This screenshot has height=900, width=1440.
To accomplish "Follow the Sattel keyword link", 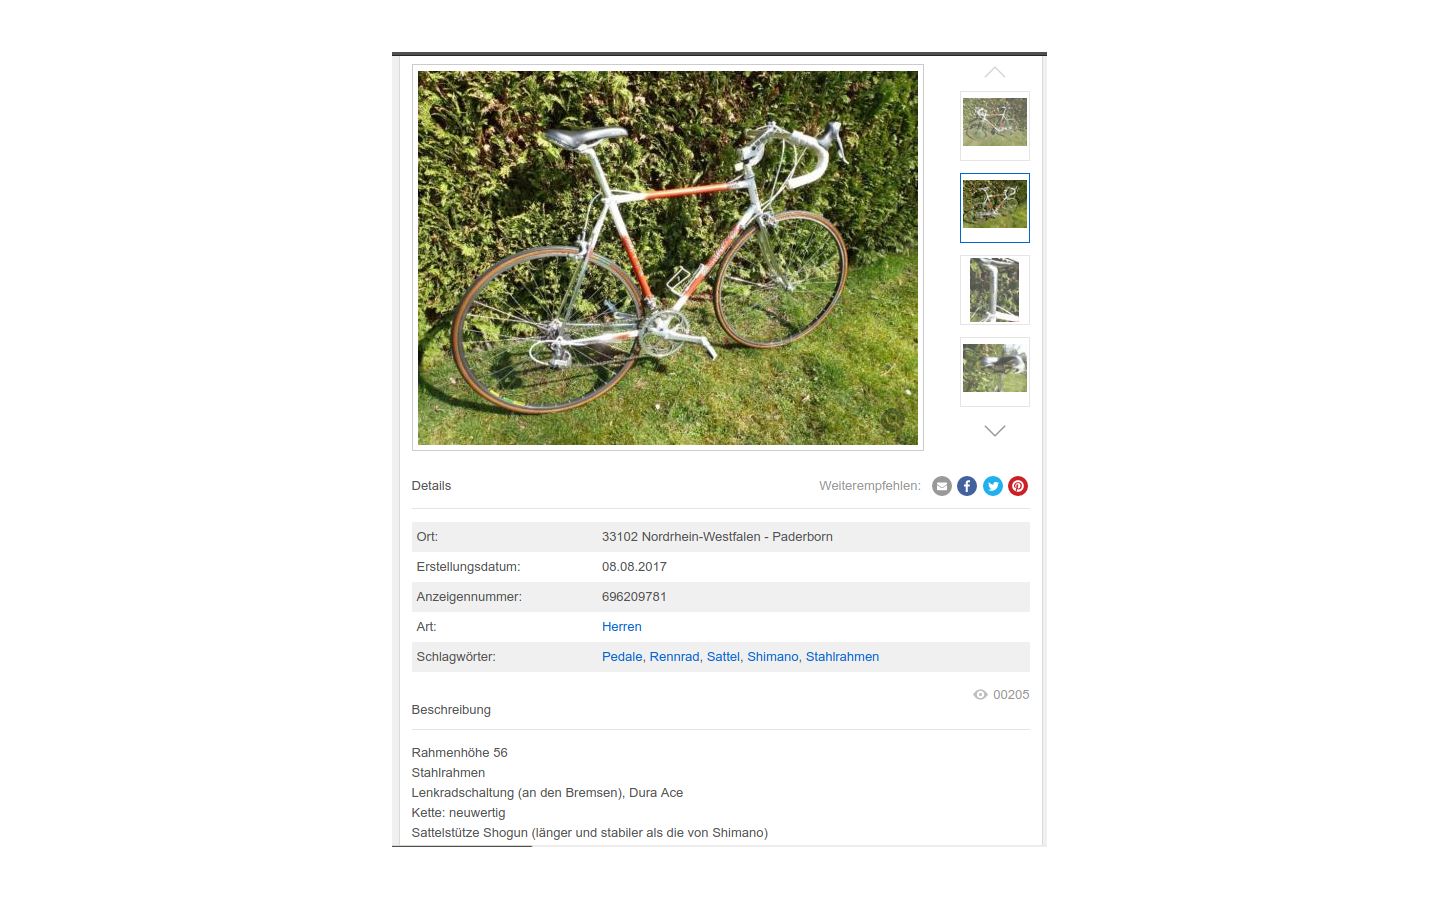I will [x=723, y=657].
